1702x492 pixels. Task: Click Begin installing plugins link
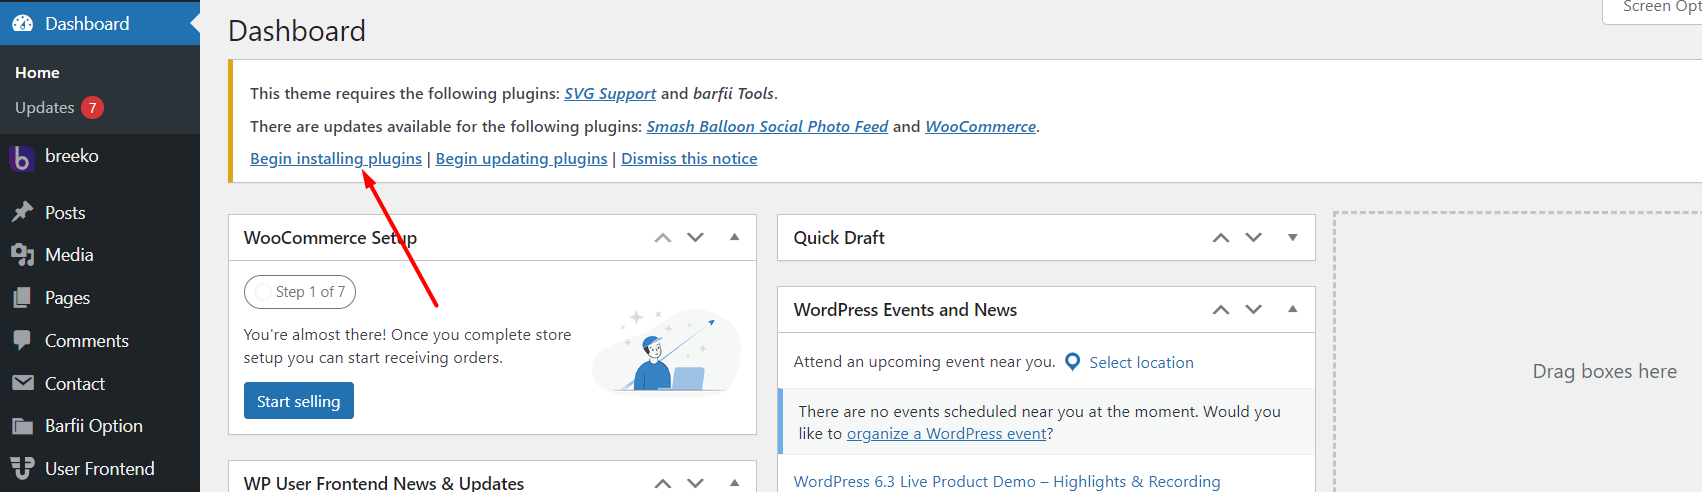pyautogui.click(x=335, y=158)
